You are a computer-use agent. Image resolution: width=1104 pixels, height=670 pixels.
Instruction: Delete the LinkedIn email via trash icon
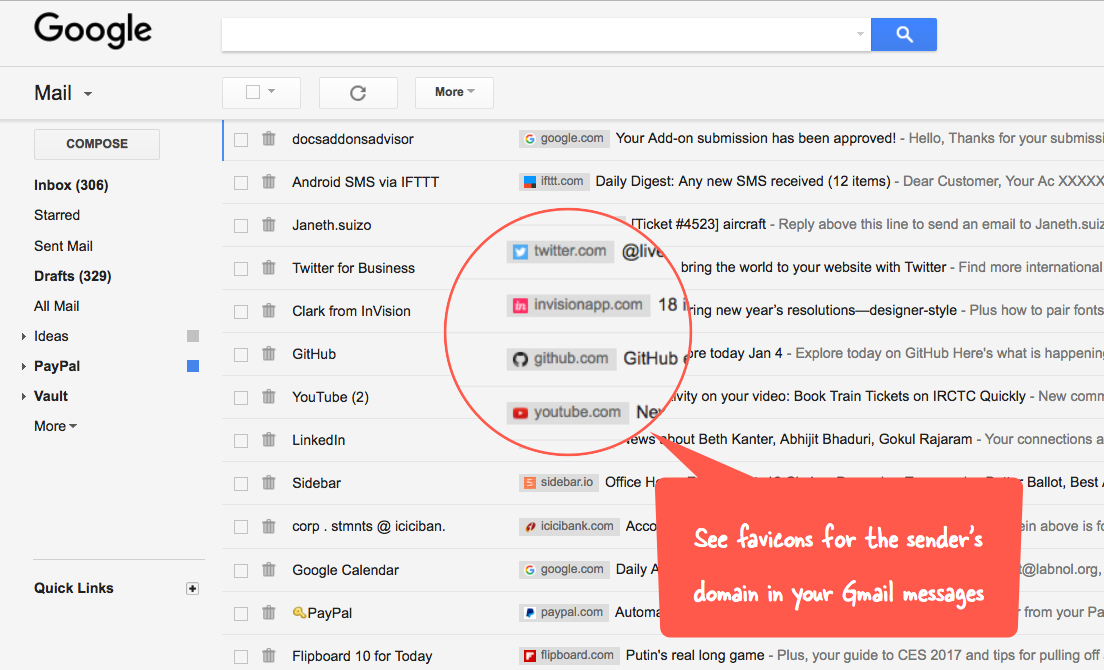coord(269,440)
